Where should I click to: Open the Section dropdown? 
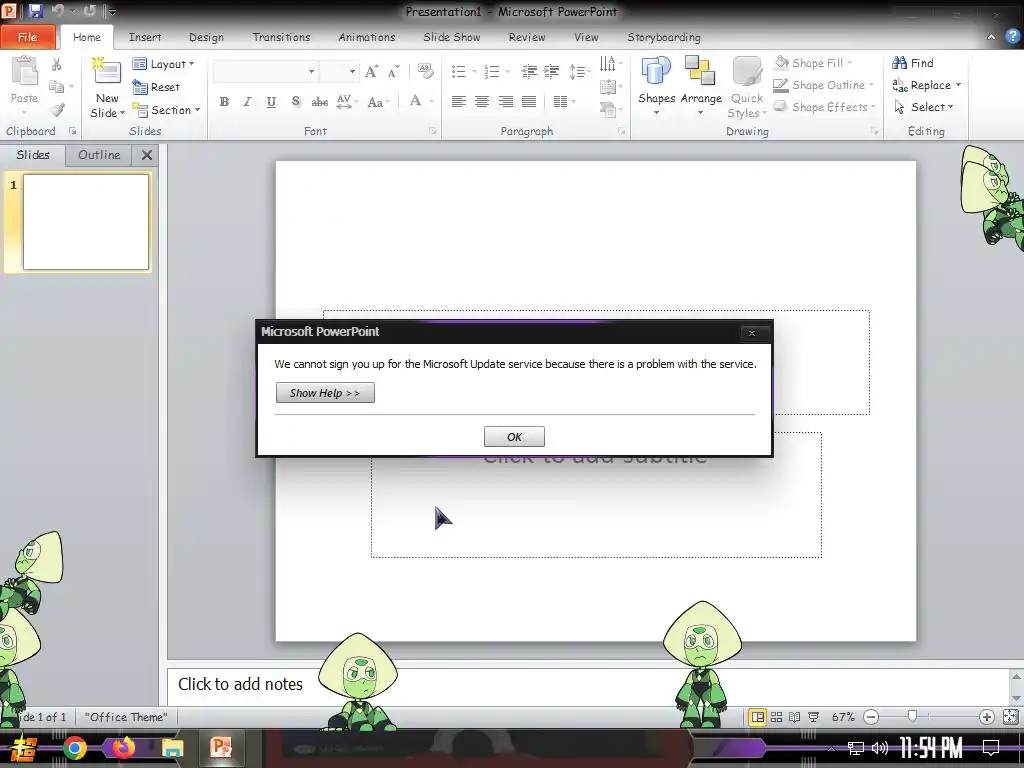tap(166, 110)
